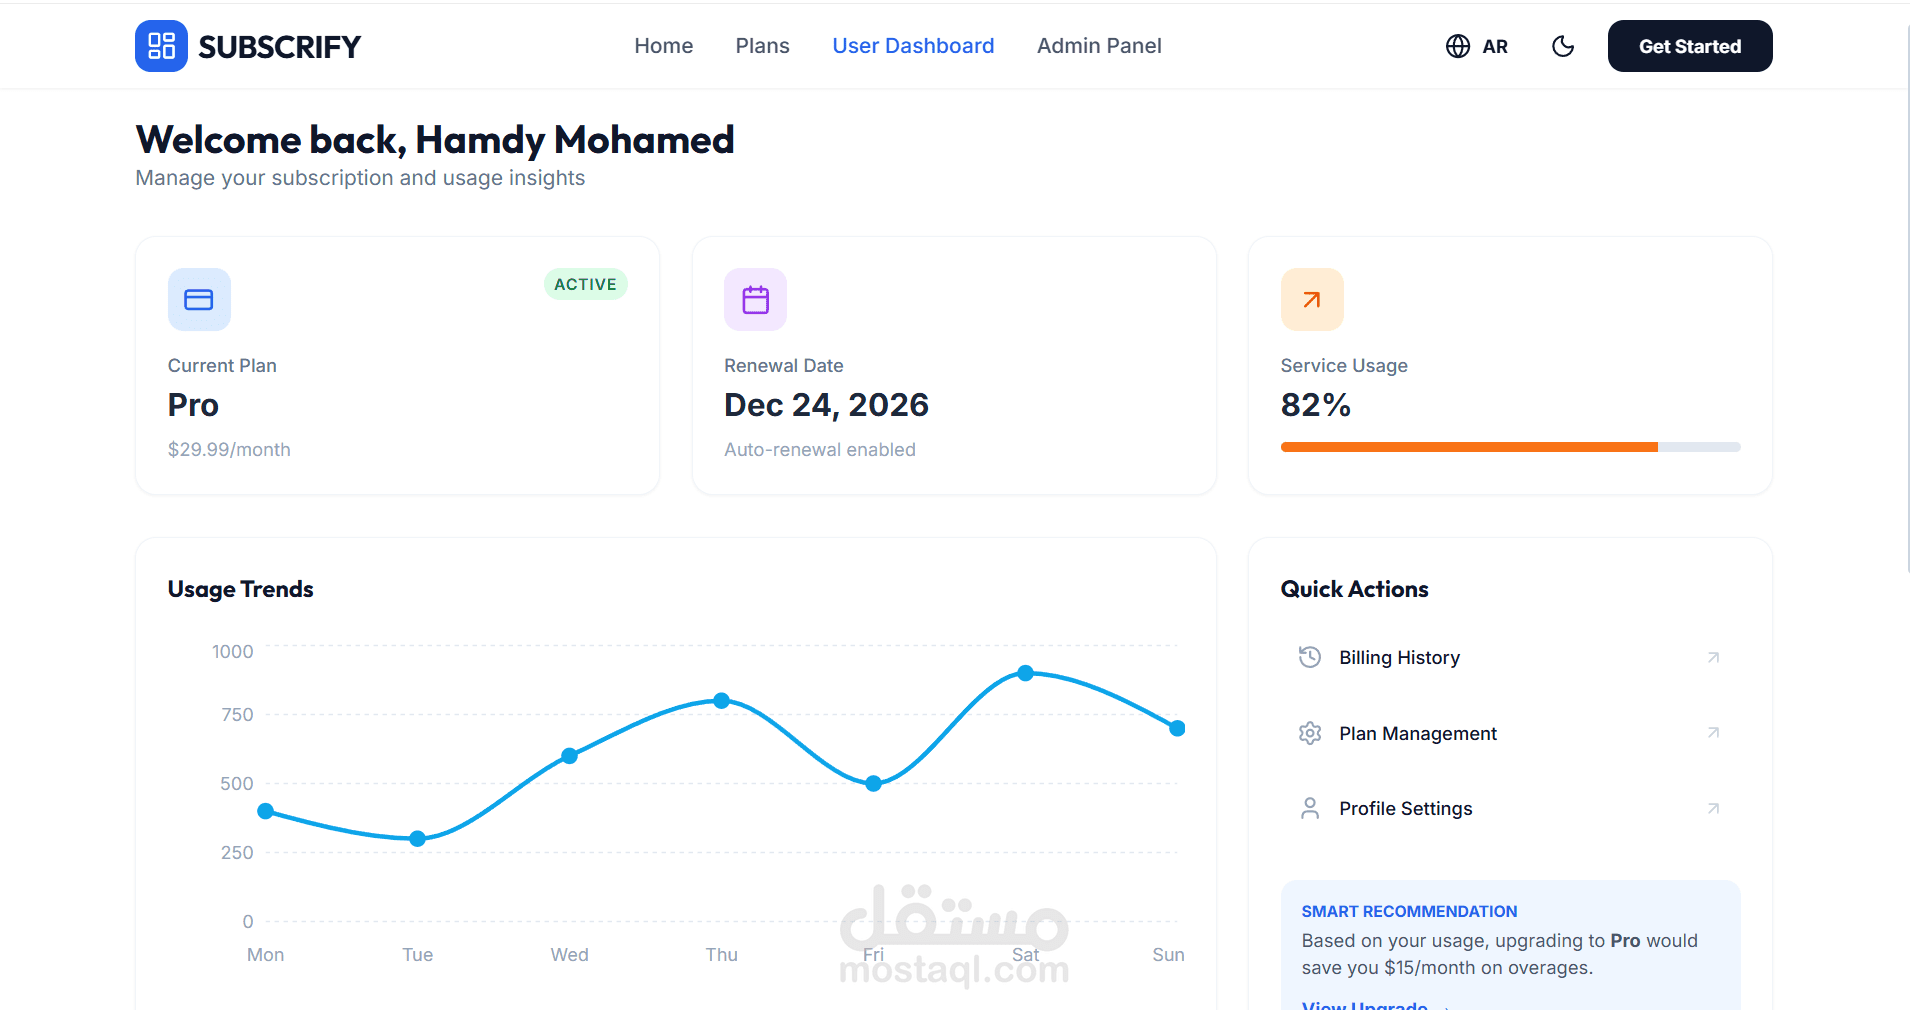Switch language to AR
This screenshot has width=1910, height=1010.
pos(1494,47)
